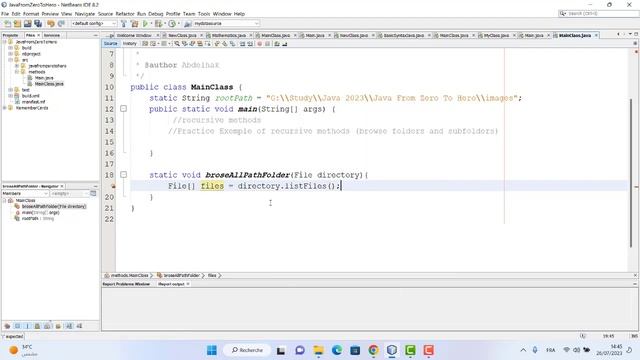Switch to the History view button
This screenshot has height=360, width=640.
130,44
